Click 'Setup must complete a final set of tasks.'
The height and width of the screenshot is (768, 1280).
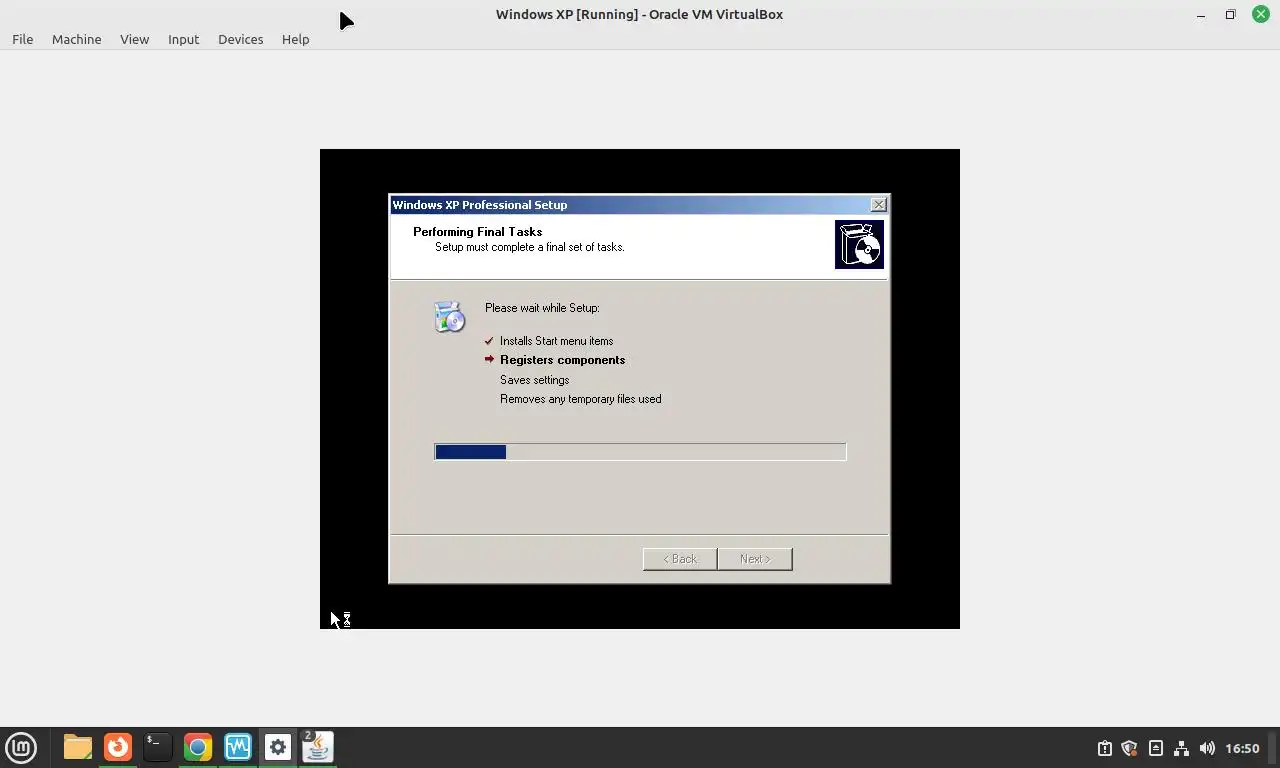(529, 247)
